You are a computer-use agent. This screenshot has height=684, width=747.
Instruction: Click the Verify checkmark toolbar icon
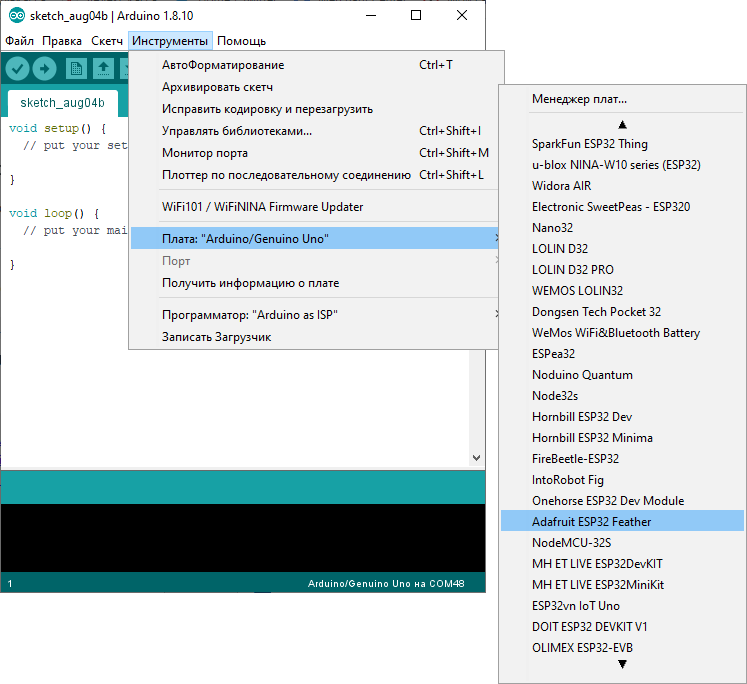coord(18,69)
